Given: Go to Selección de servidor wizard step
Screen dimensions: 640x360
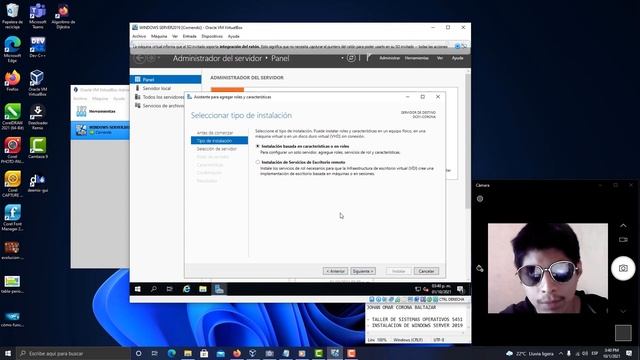Looking at the screenshot, I should (x=216, y=149).
